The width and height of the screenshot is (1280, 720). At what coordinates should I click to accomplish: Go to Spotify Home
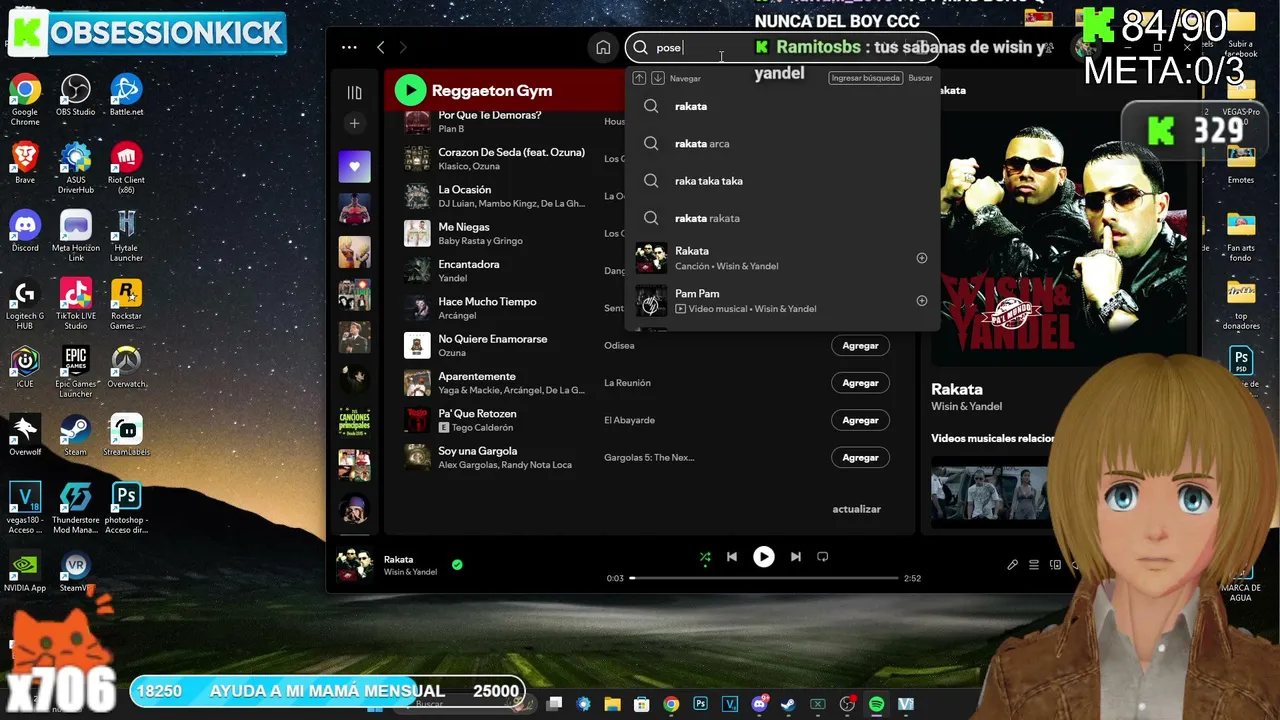pyautogui.click(x=603, y=47)
